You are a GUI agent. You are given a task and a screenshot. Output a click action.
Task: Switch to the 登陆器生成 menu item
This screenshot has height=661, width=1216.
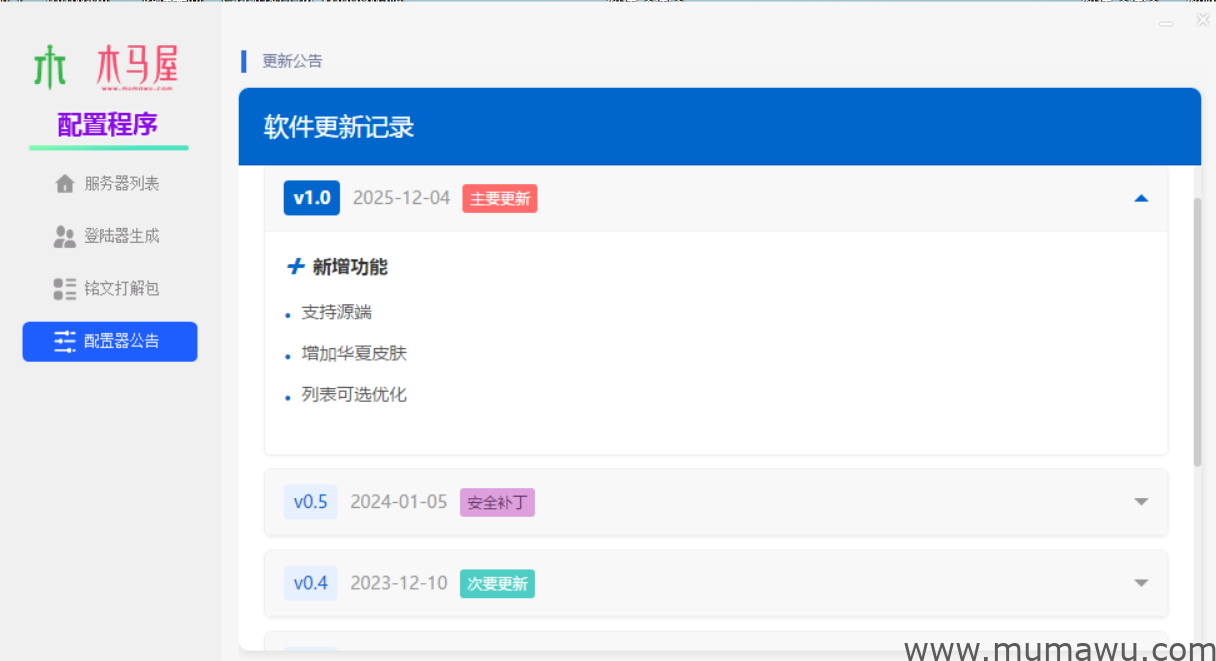[x=110, y=236]
